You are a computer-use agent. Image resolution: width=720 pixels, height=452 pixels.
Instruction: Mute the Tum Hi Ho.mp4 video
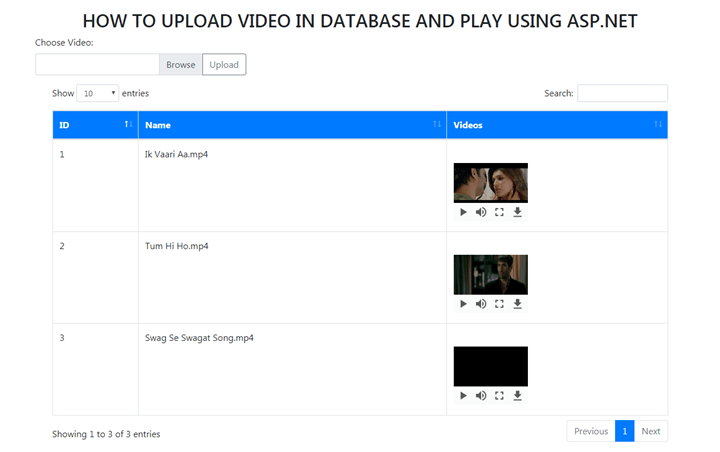pyautogui.click(x=481, y=304)
